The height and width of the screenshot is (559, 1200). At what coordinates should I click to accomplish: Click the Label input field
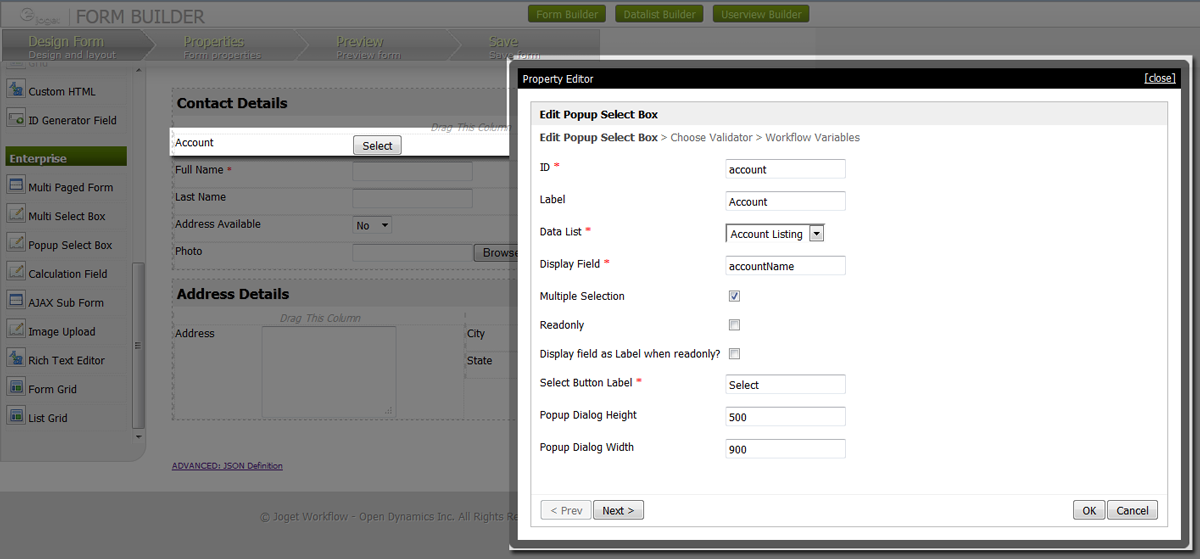tap(786, 201)
